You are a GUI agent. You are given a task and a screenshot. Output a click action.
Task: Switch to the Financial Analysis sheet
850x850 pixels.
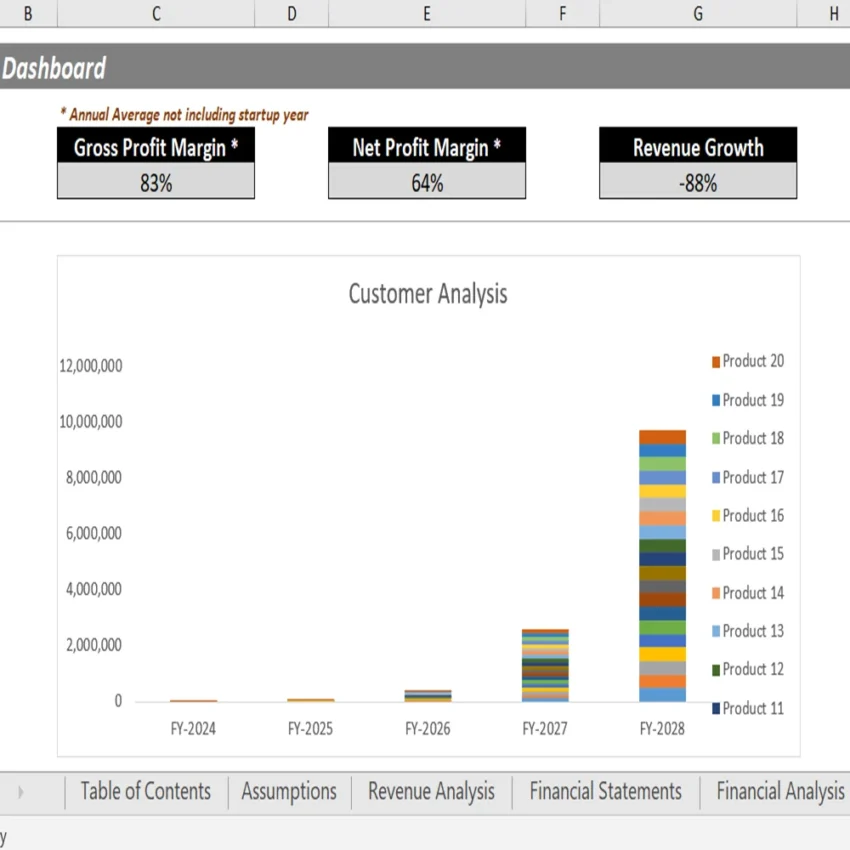778,791
